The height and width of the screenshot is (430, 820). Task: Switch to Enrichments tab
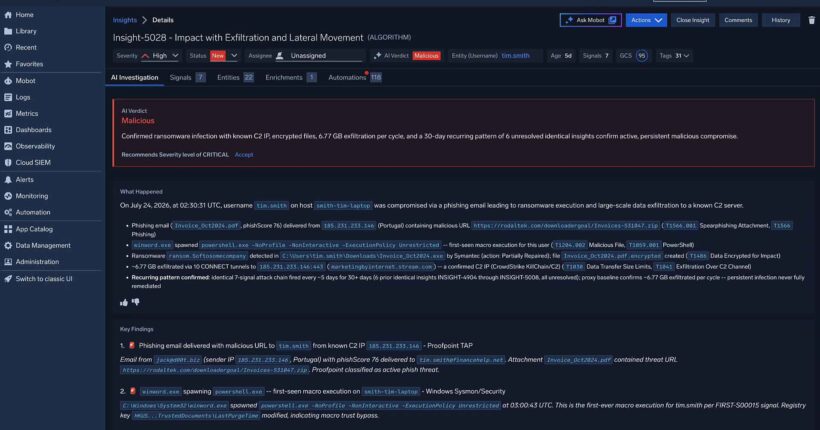point(290,77)
